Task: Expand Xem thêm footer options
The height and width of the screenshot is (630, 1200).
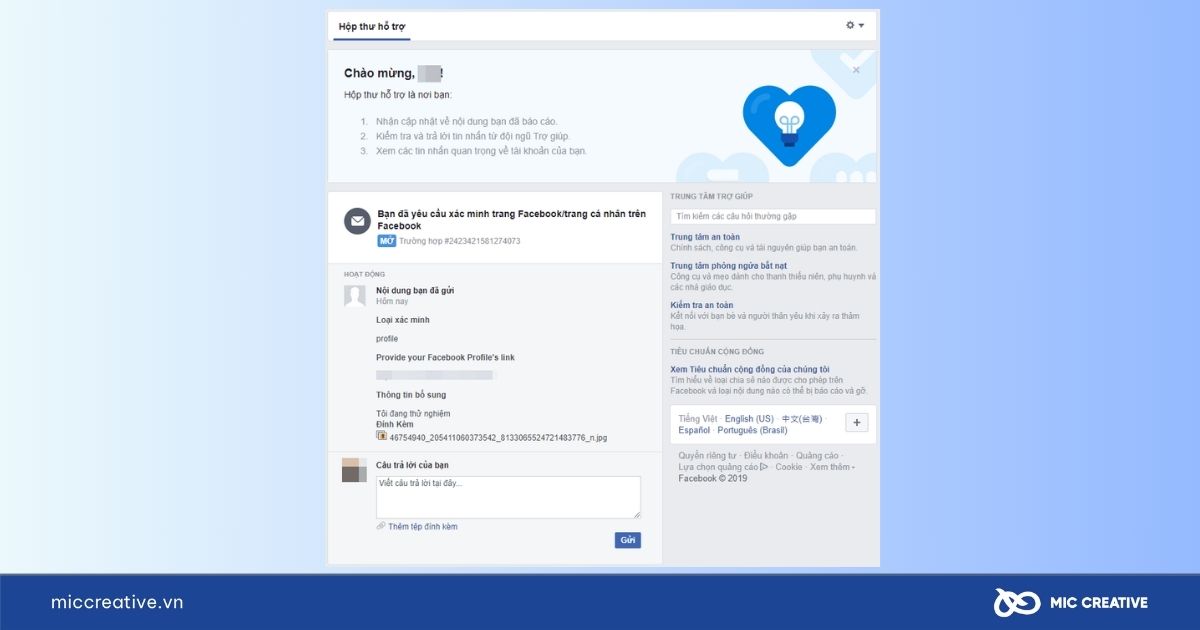Action: click(830, 467)
